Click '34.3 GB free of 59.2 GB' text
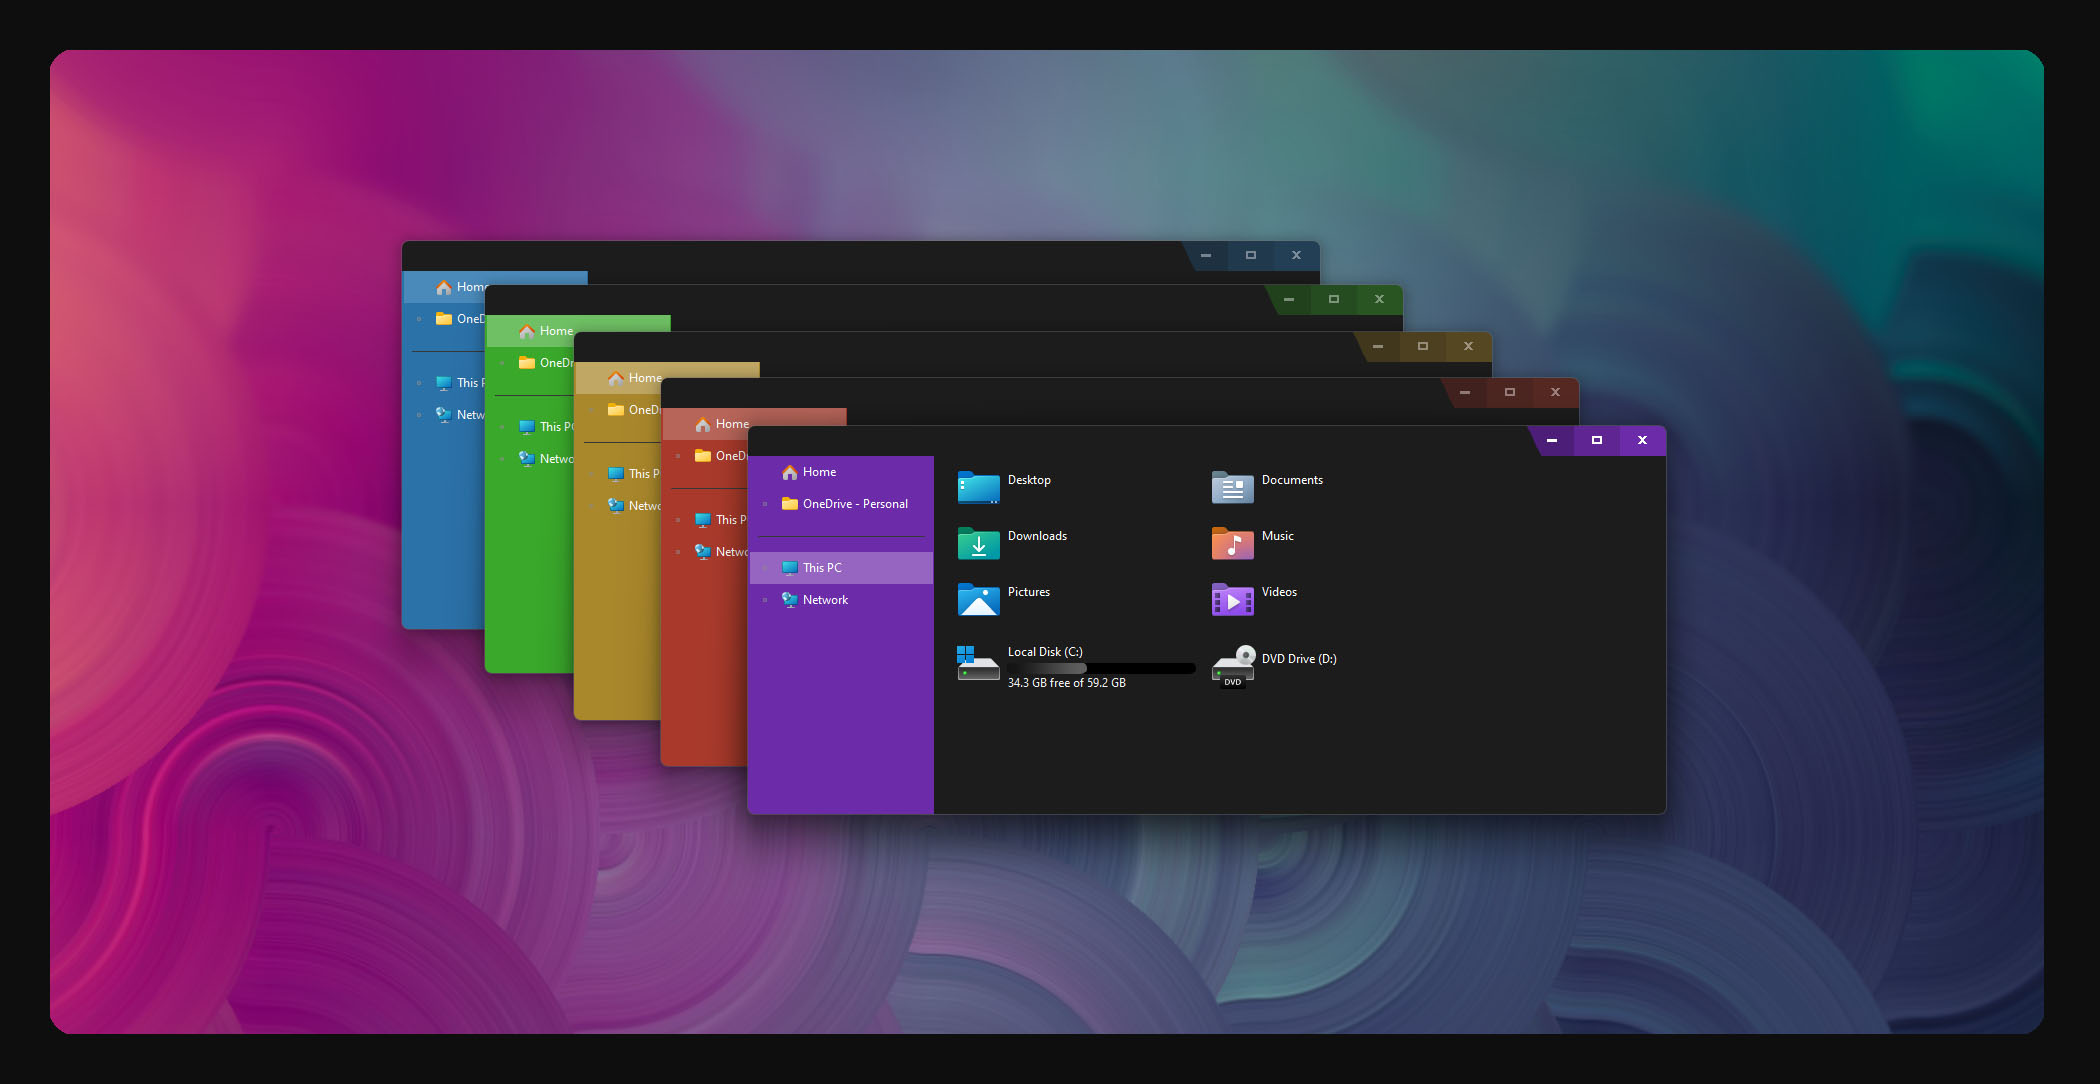 1066,683
